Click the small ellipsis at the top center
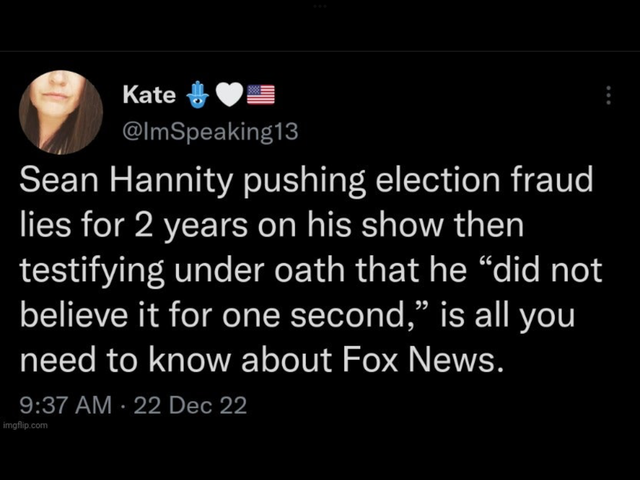640x480 pixels. pyautogui.click(x=320, y=7)
